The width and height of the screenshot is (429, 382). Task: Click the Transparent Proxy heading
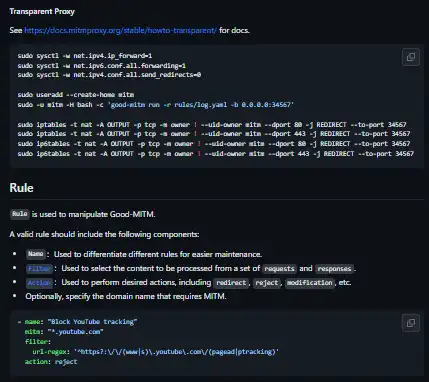42,11
